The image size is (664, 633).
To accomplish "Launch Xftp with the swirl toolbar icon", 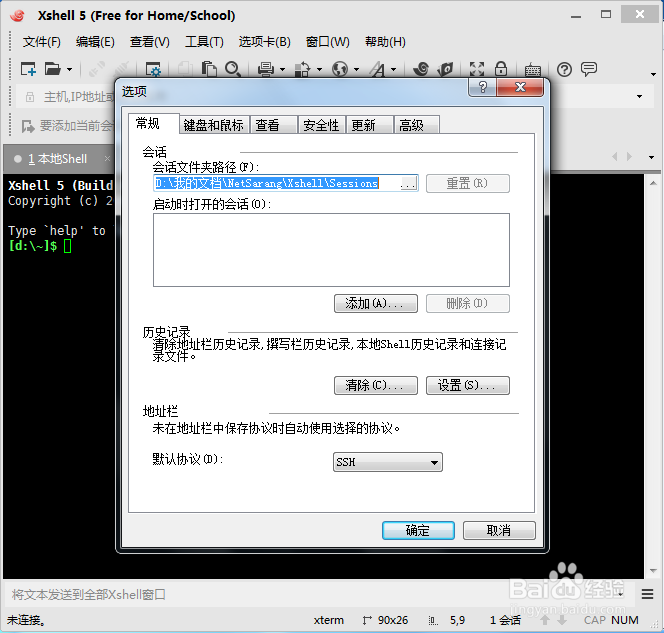I will point(421,69).
